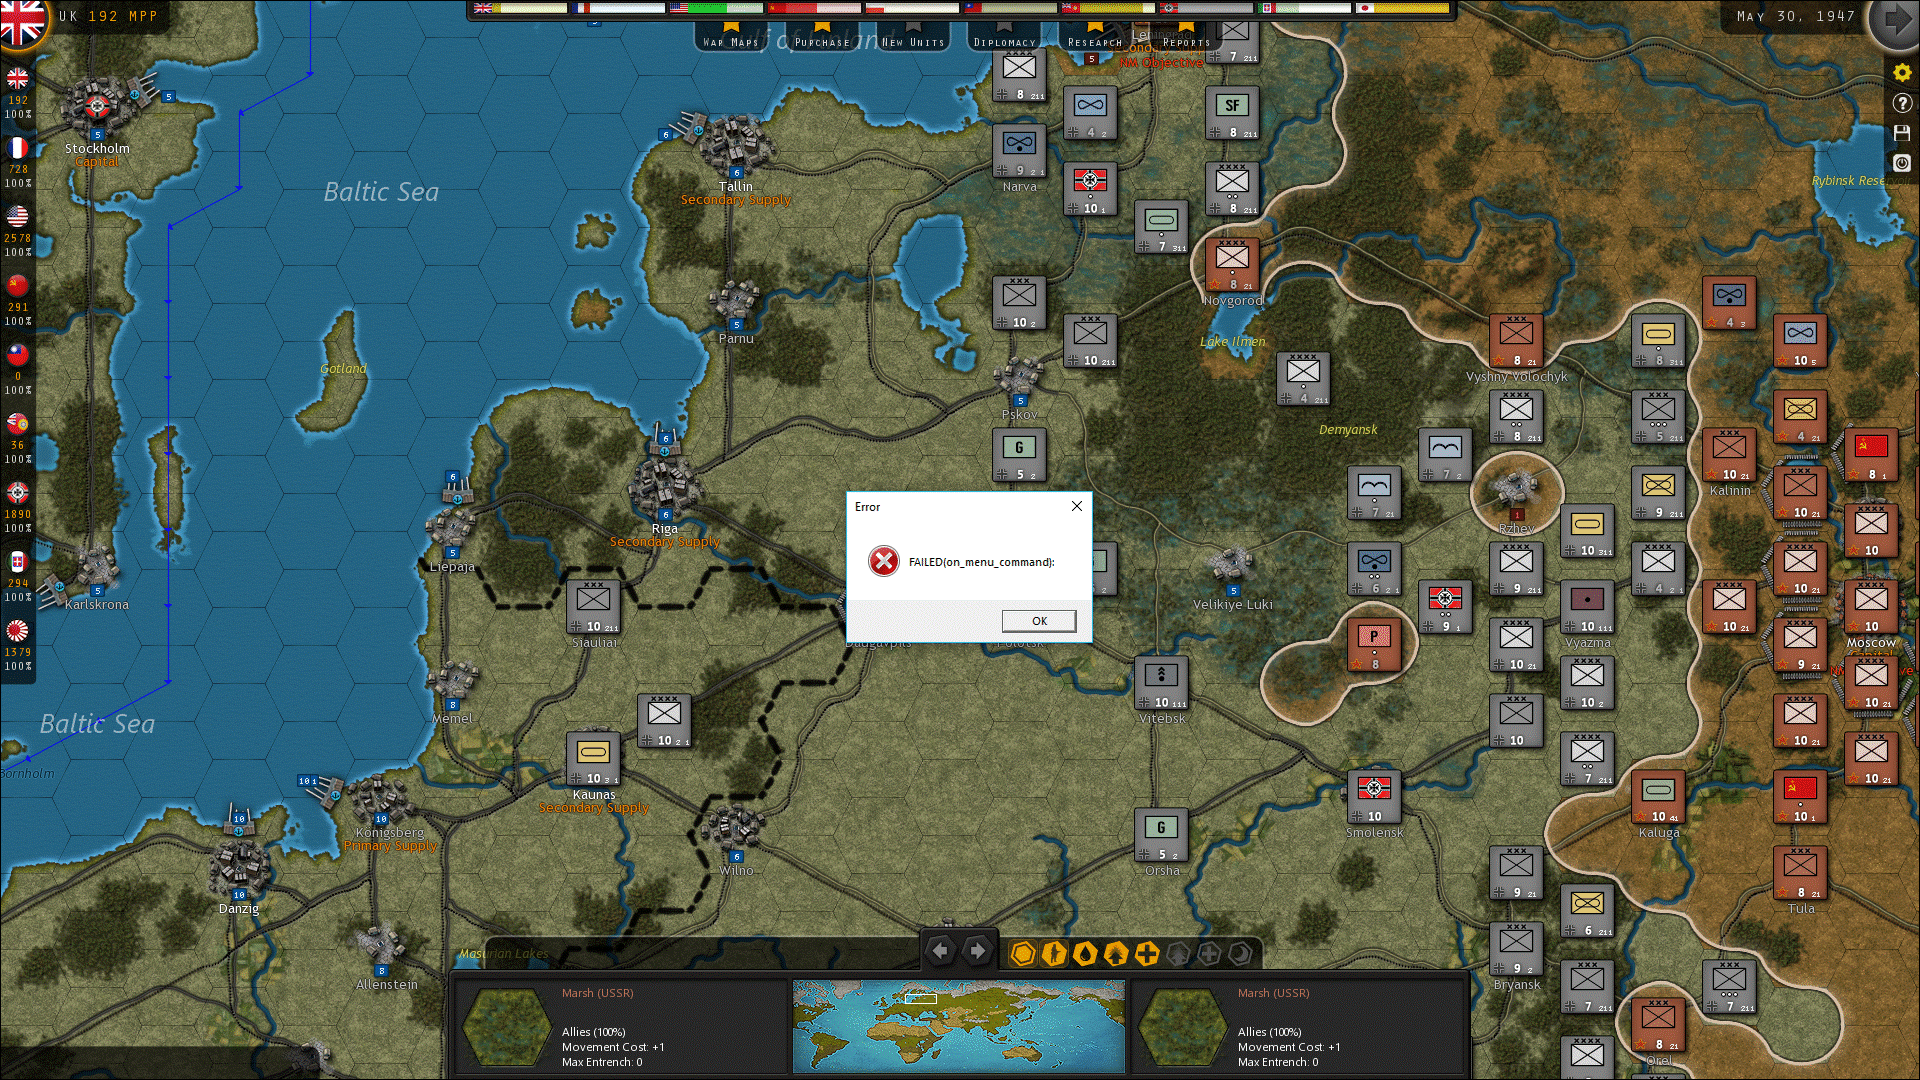The width and height of the screenshot is (1920, 1080).
Task: Select the G garrison unit at Orsha
Action: tap(1161, 835)
